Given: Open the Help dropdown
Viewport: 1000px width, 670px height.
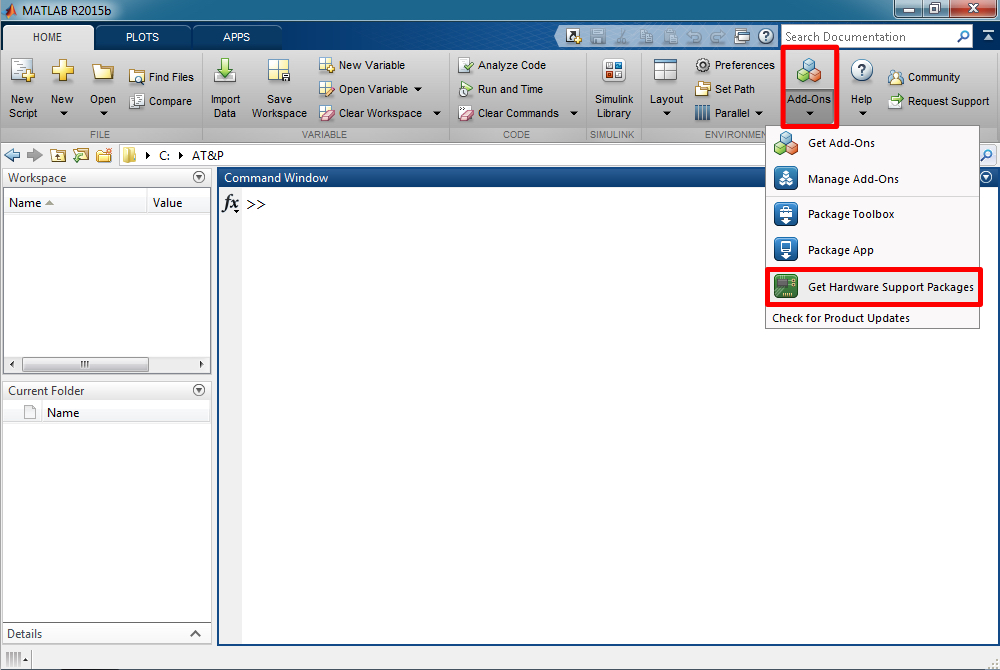Looking at the screenshot, I should [x=862, y=88].
